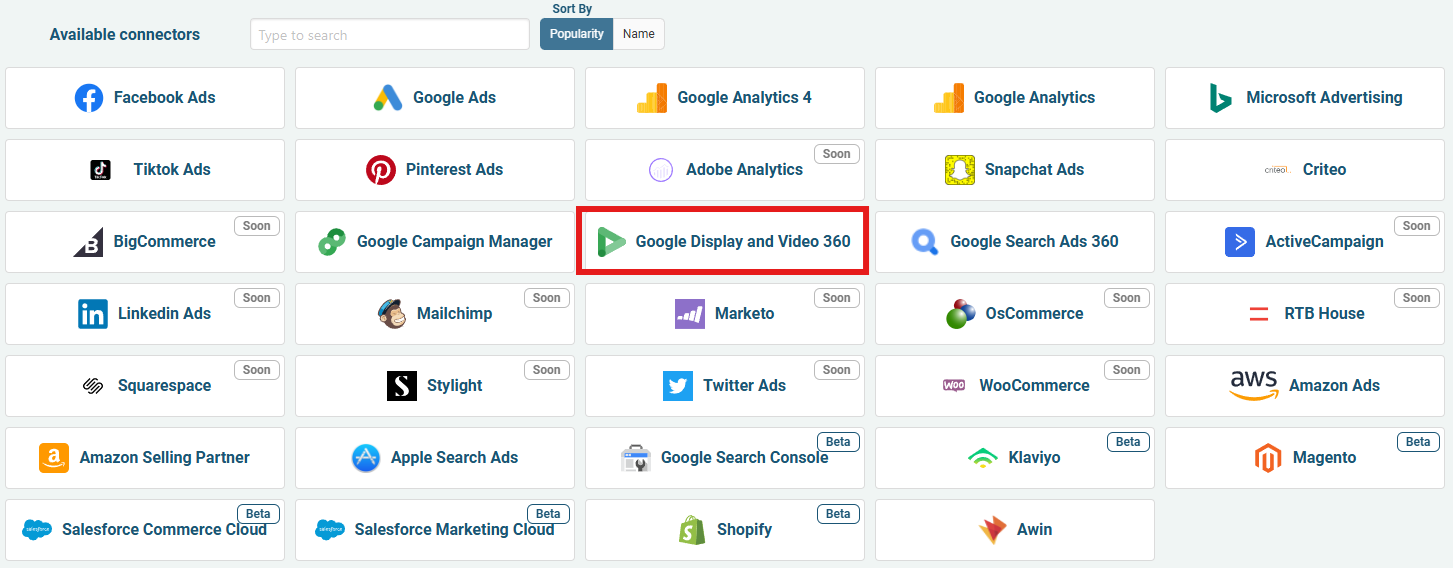The height and width of the screenshot is (568, 1453).
Task: Open the Amazon Selling Partner connector
Action: [145, 458]
